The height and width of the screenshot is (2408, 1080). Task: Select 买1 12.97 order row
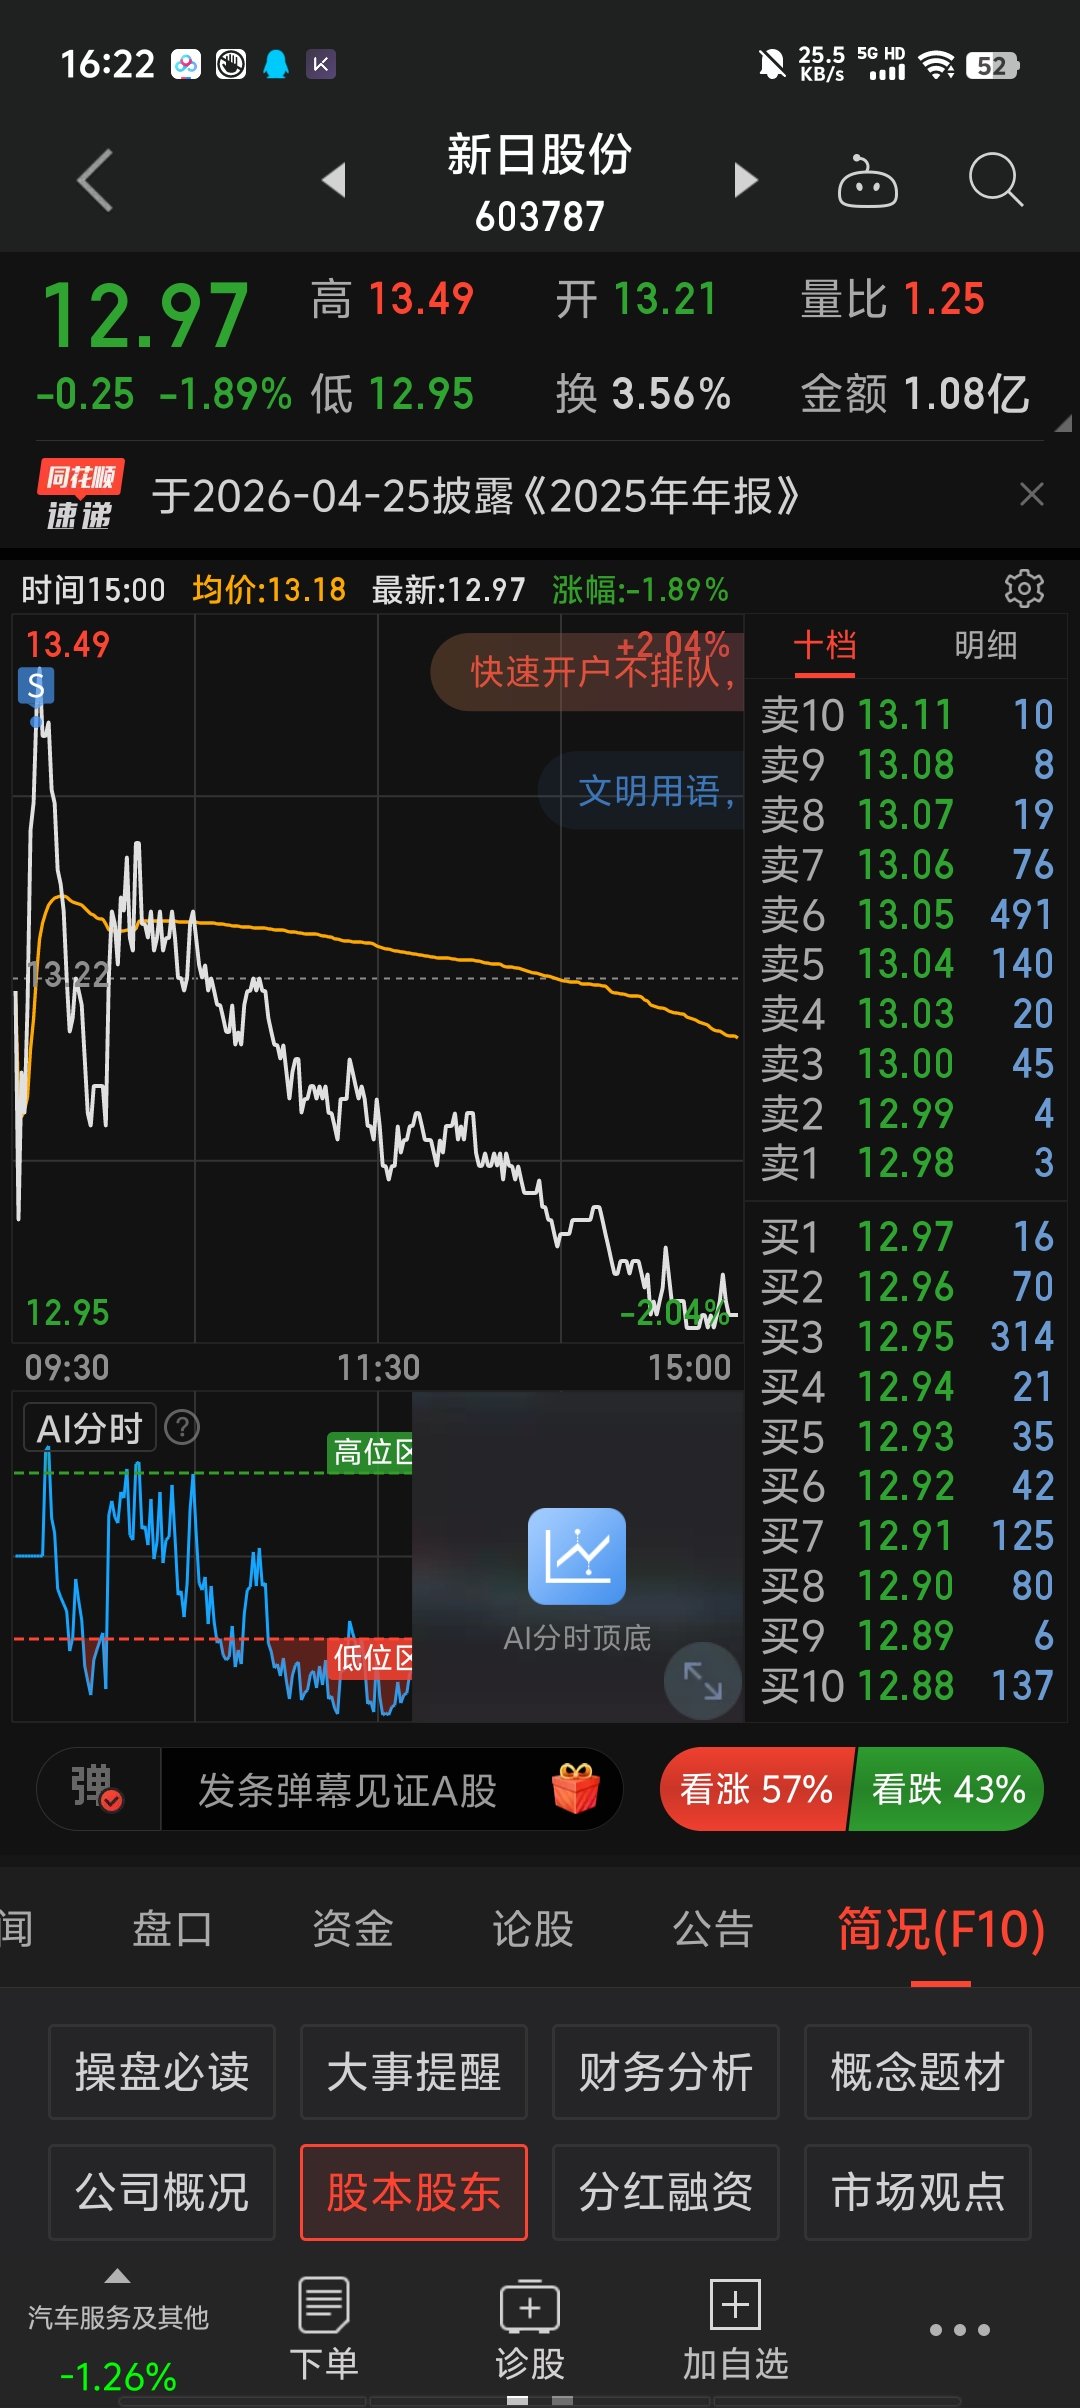coord(907,1237)
